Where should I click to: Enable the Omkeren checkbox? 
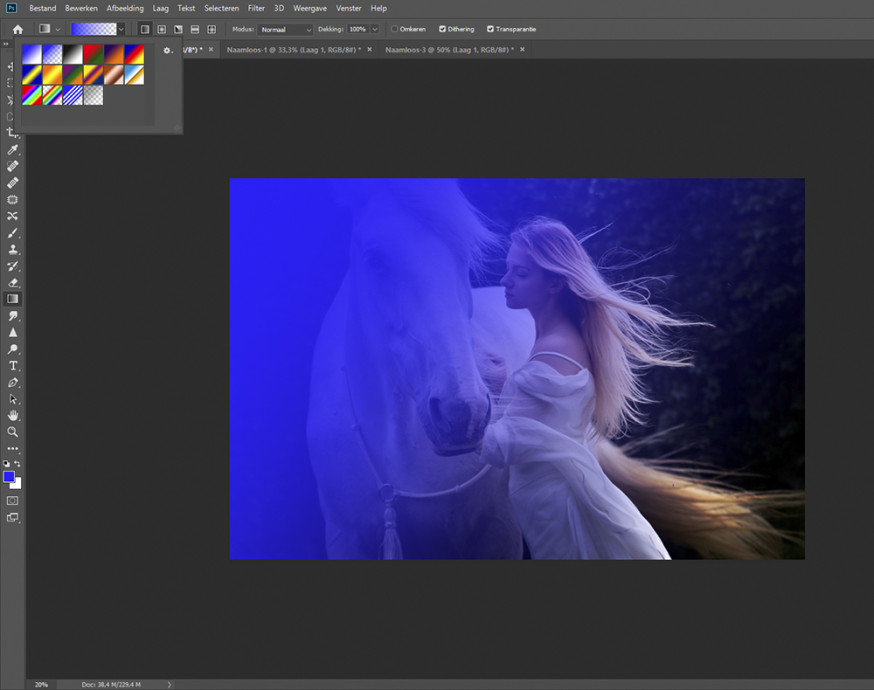click(395, 29)
